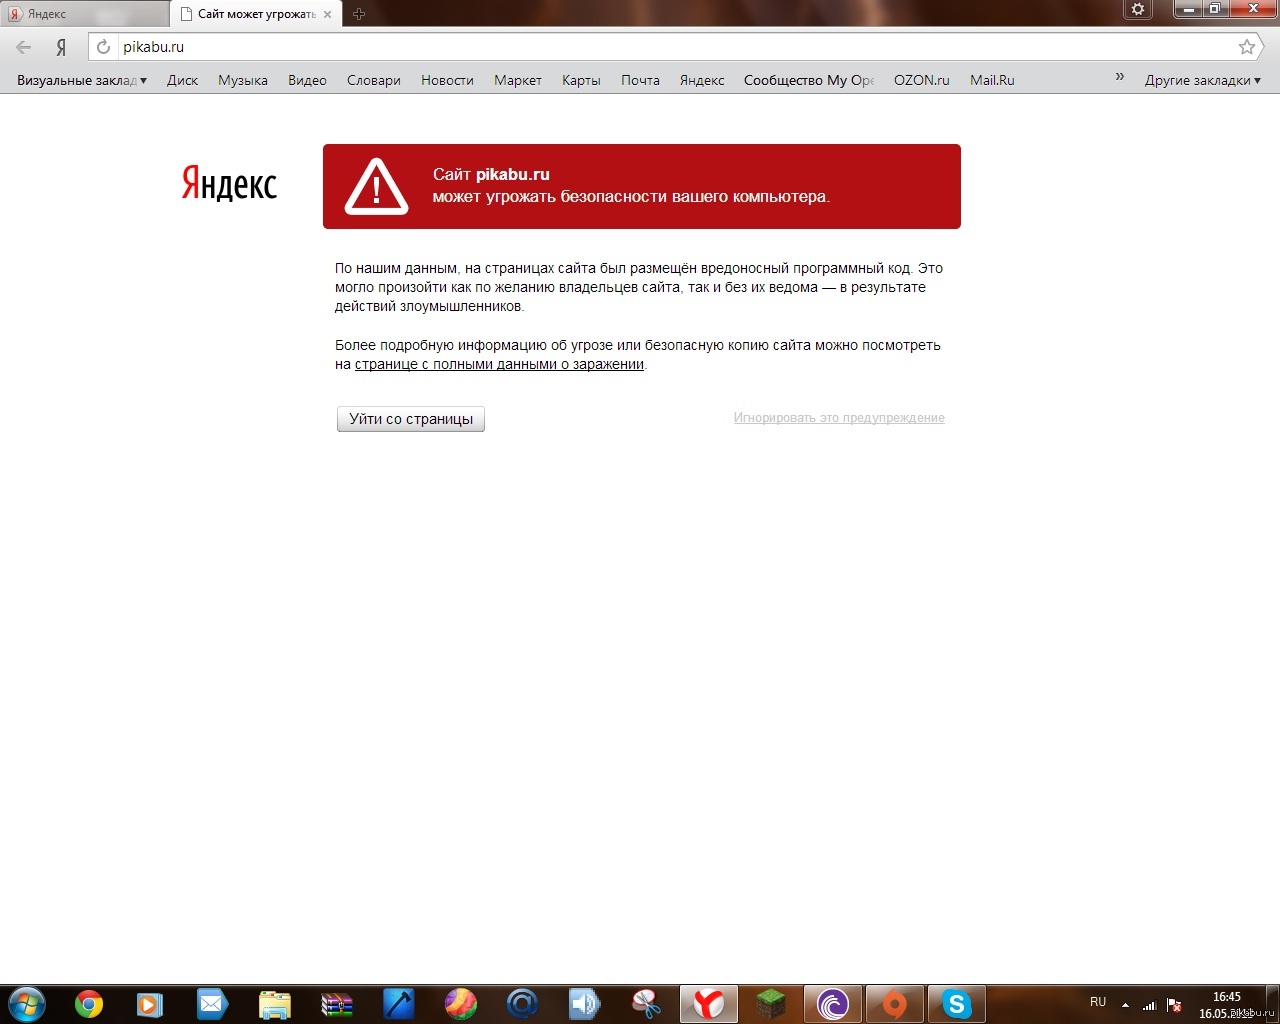Open browser settings gear icon
1280x1024 pixels.
[x=1137, y=10]
